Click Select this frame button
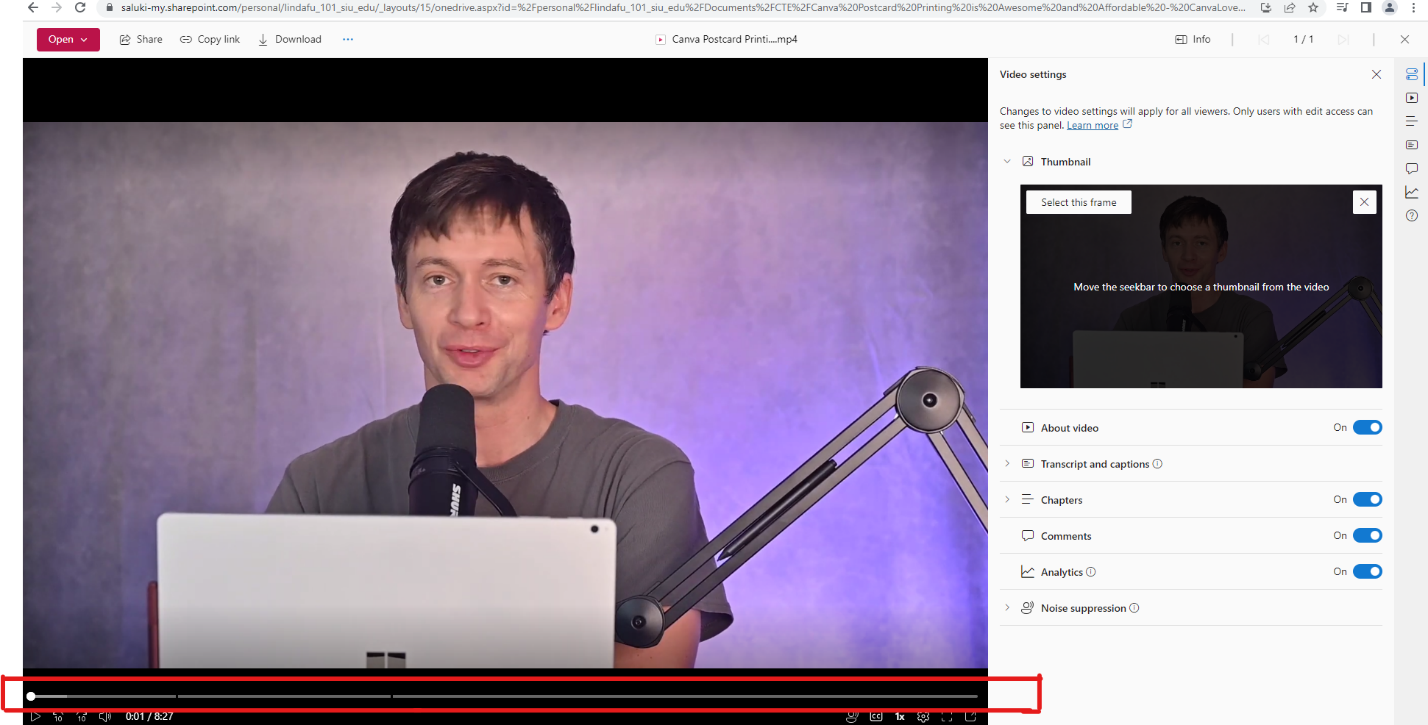The height and width of the screenshot is (725, 1428). [1078, 202]
